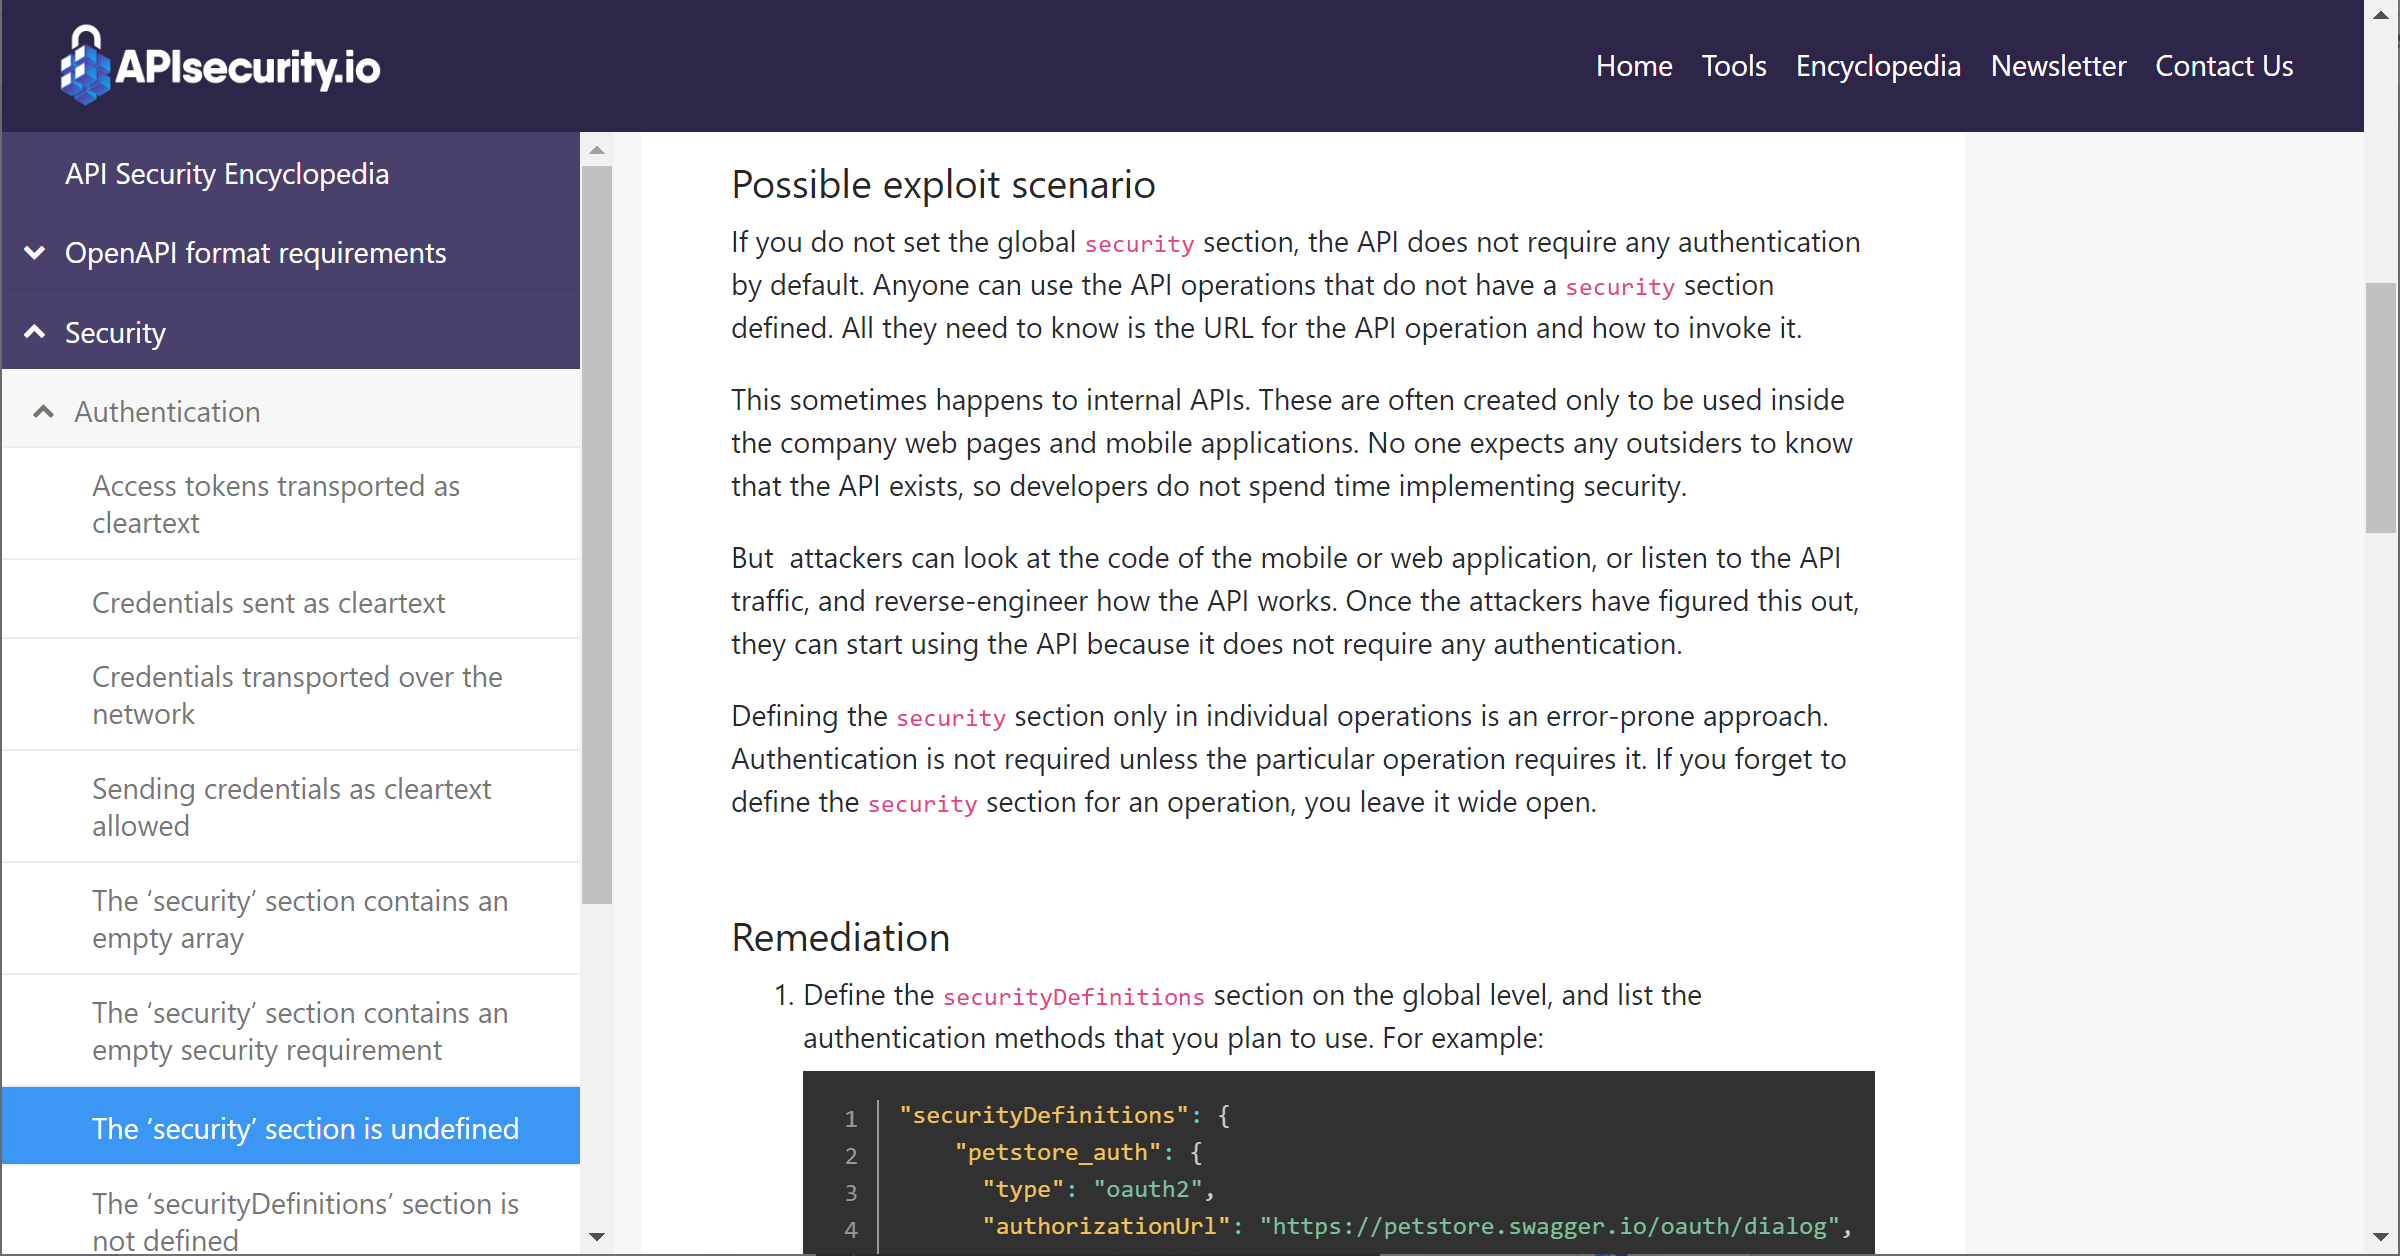Open the Newsletter page
2400x1256 pixels.
click(2057, 66)
